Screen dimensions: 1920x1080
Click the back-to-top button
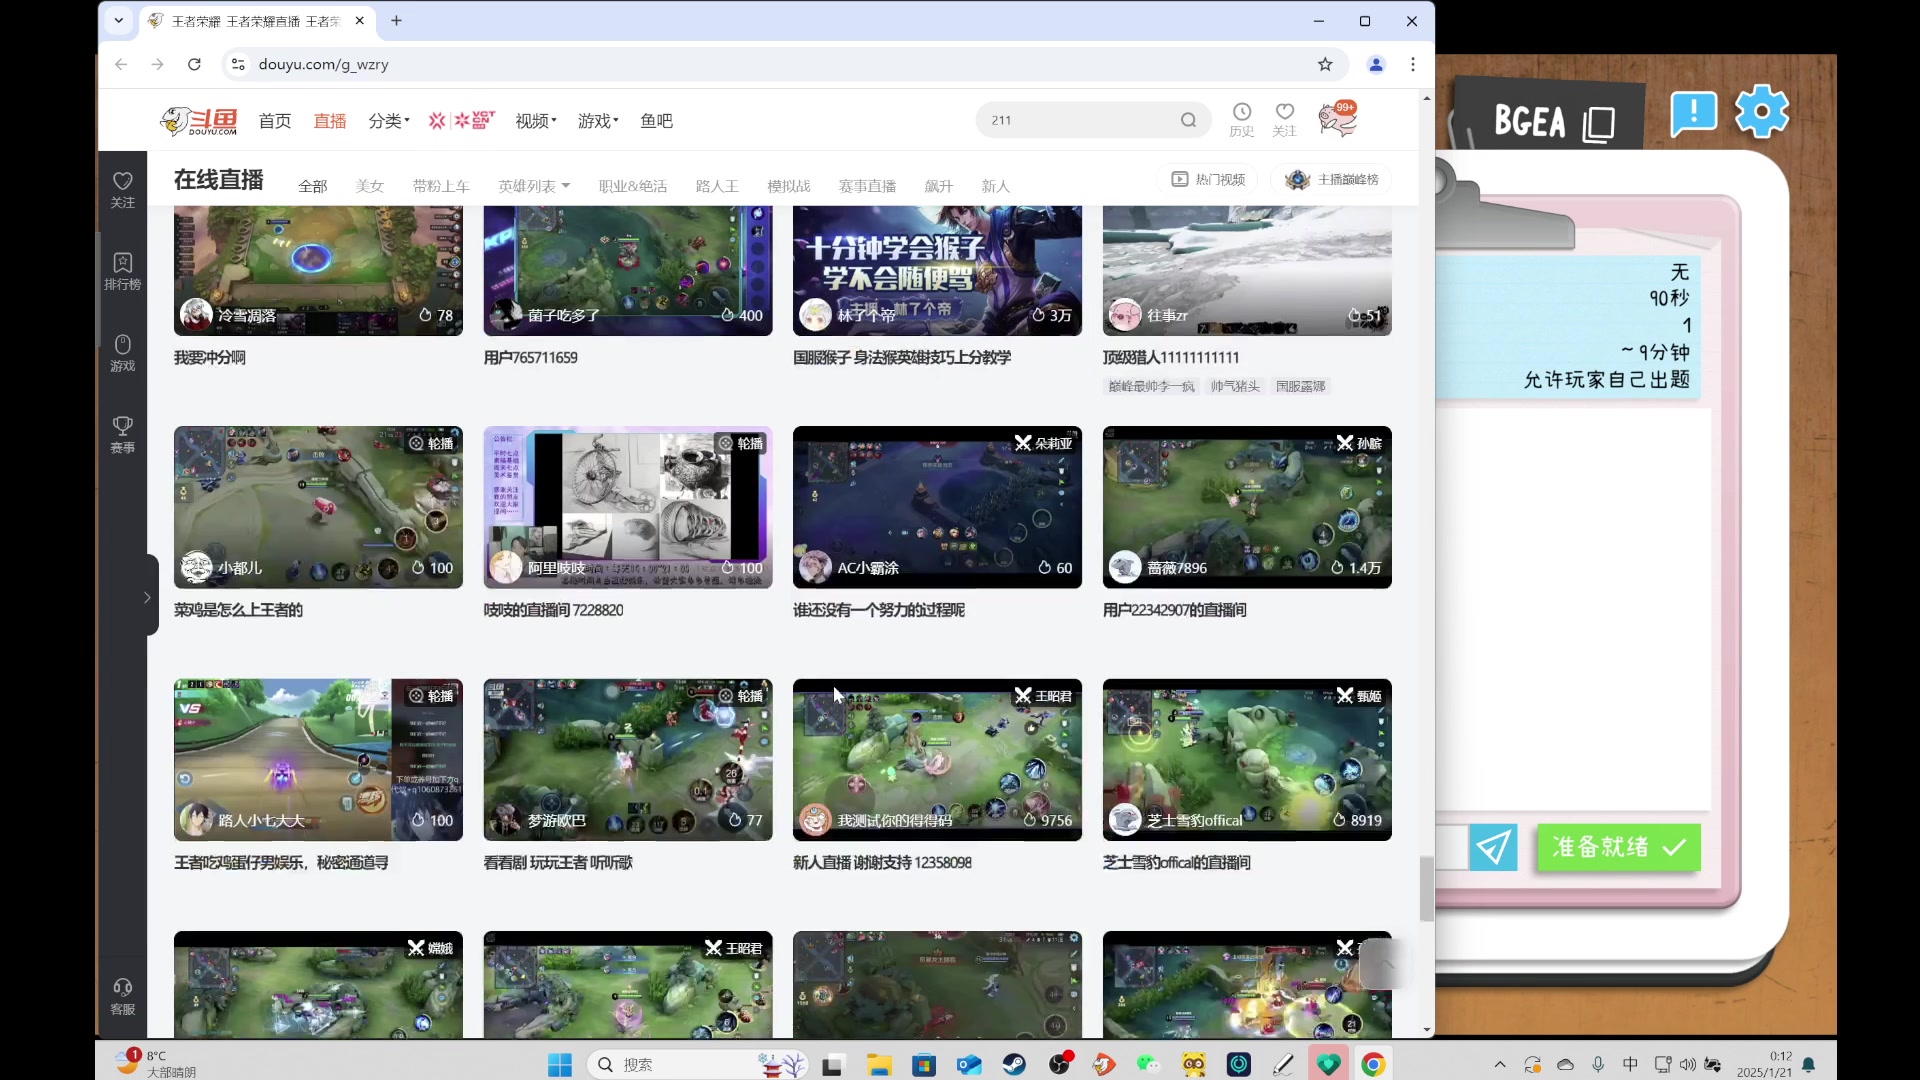pyautogui.click(x=1384, y=964)
